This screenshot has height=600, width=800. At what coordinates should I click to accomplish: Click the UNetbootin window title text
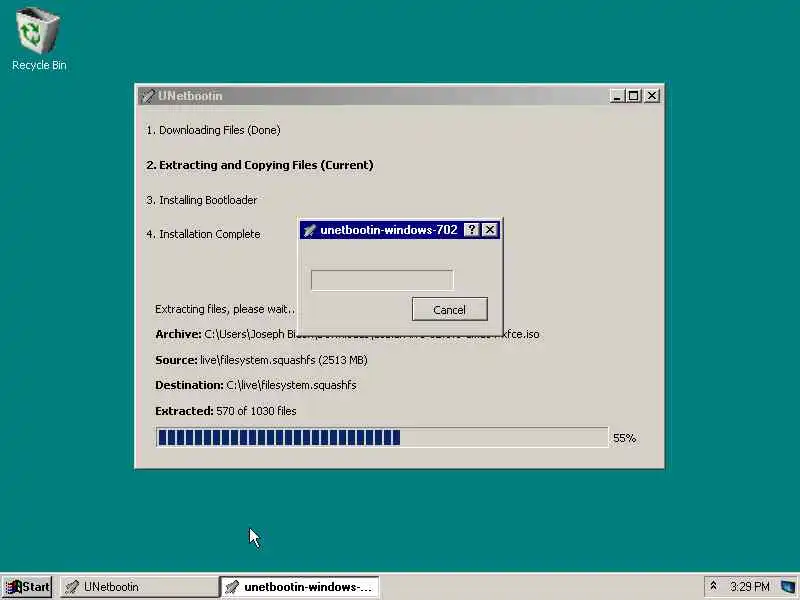190,96
